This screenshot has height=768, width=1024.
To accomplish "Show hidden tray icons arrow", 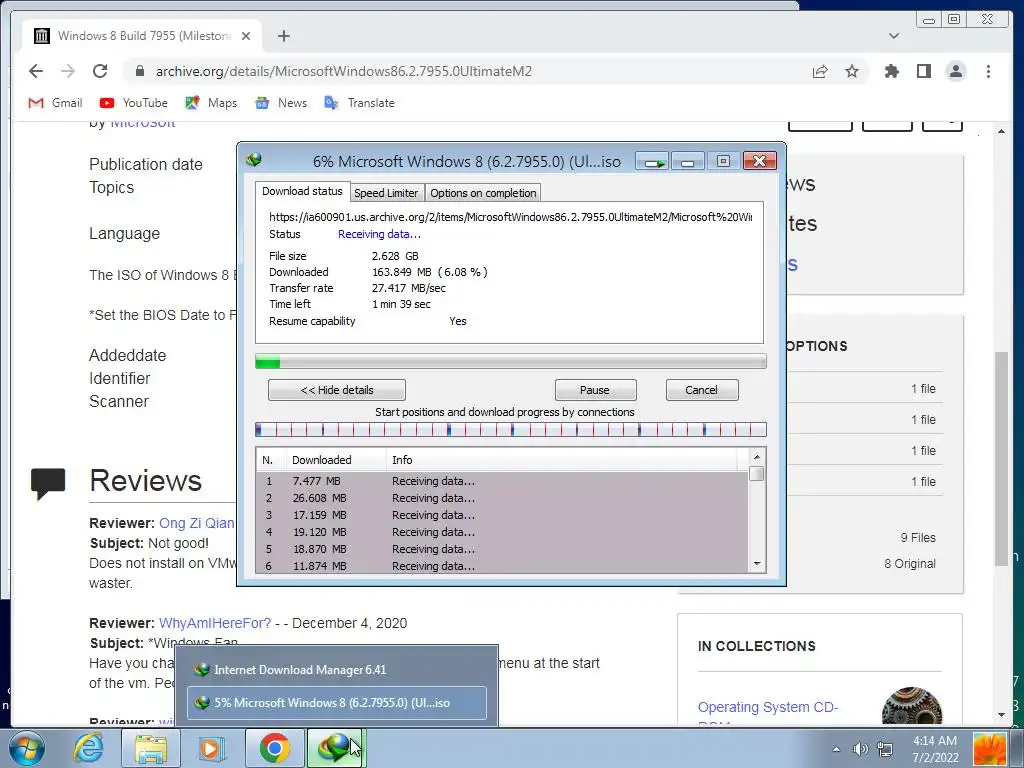I will pyautogui.click(x=836, y=748).
